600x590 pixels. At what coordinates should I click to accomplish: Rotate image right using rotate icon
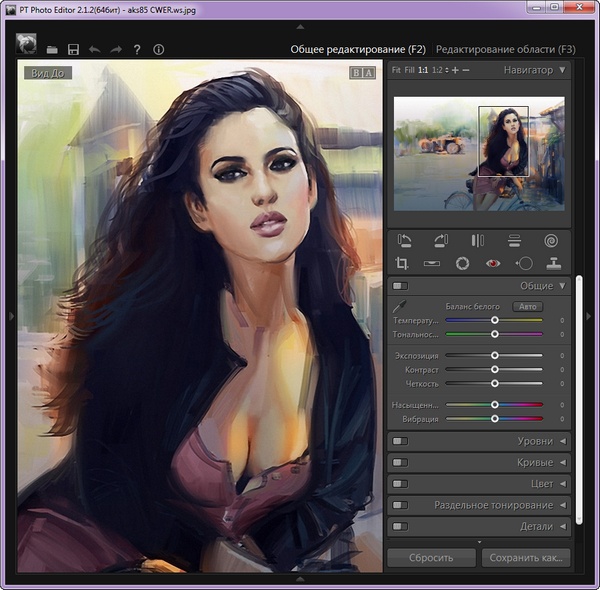coord(441,240)
